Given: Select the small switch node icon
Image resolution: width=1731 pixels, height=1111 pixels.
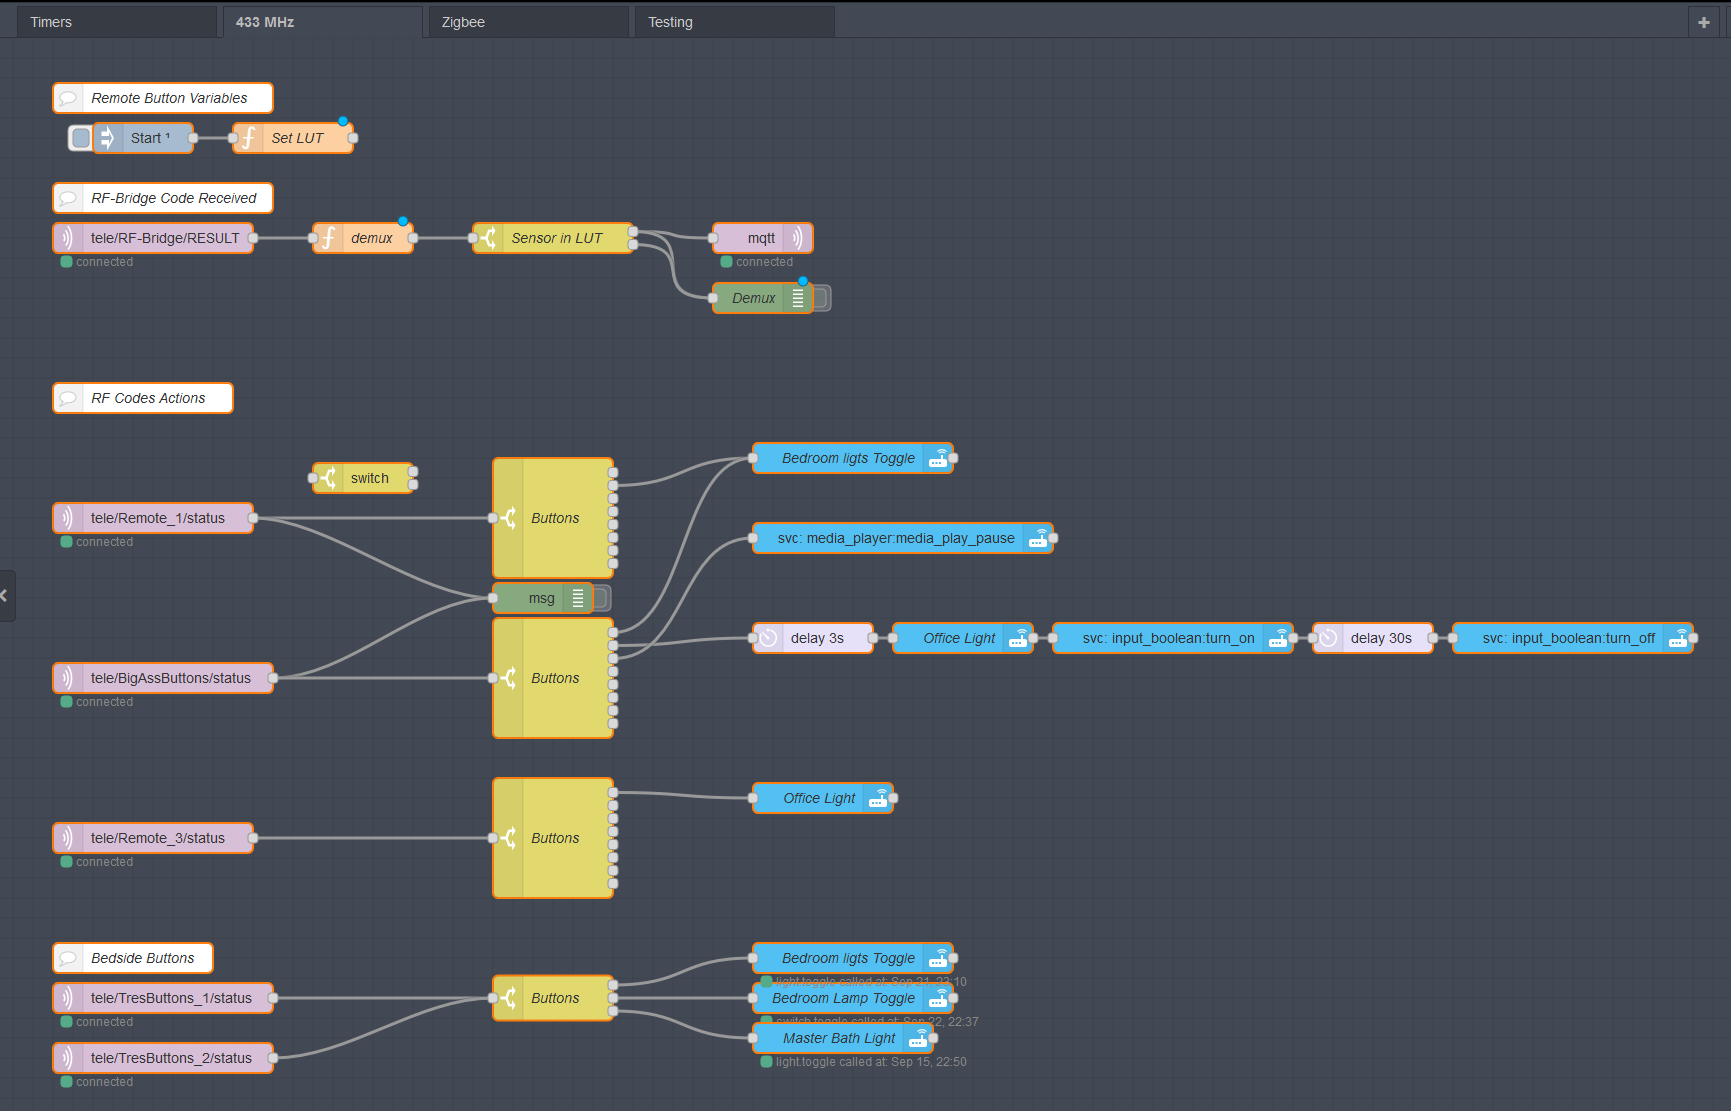Looking at the screenshot, I should 329,478.
